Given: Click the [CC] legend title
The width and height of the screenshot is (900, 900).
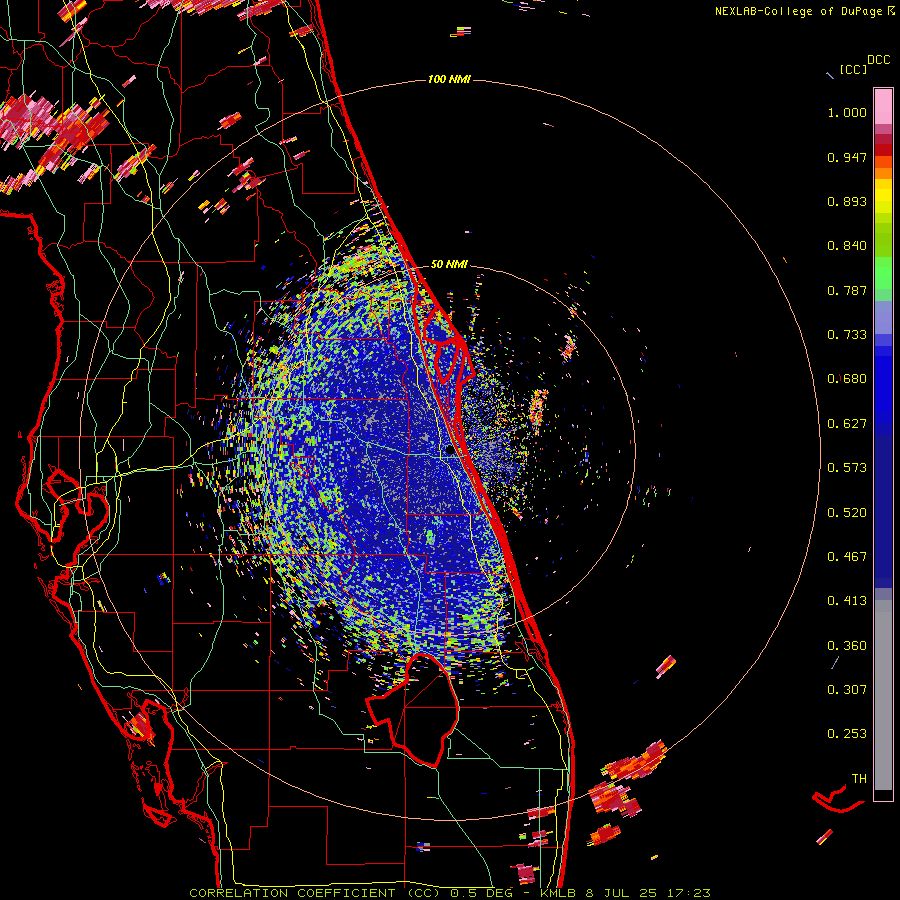Looking at the screenshot, I should [x=853, y=69].
